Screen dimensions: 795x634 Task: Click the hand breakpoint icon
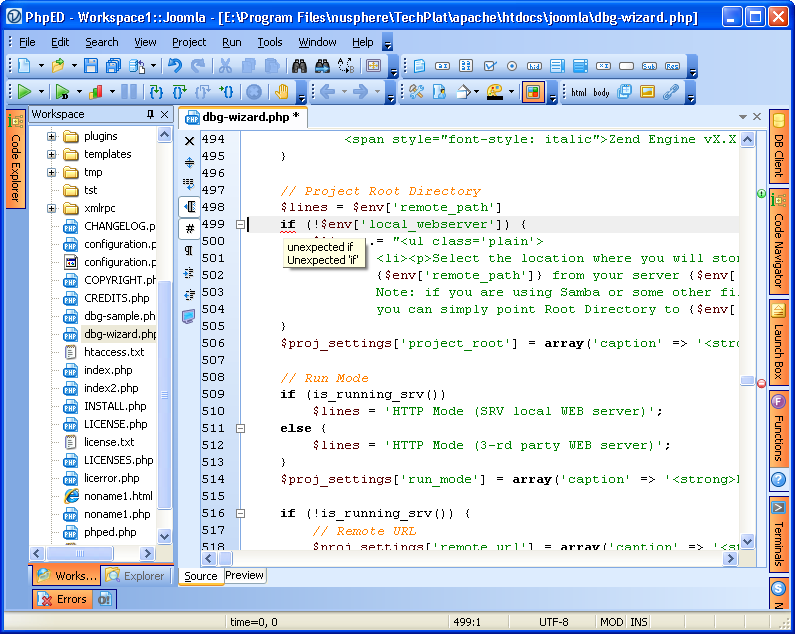(x=281, y=92)
